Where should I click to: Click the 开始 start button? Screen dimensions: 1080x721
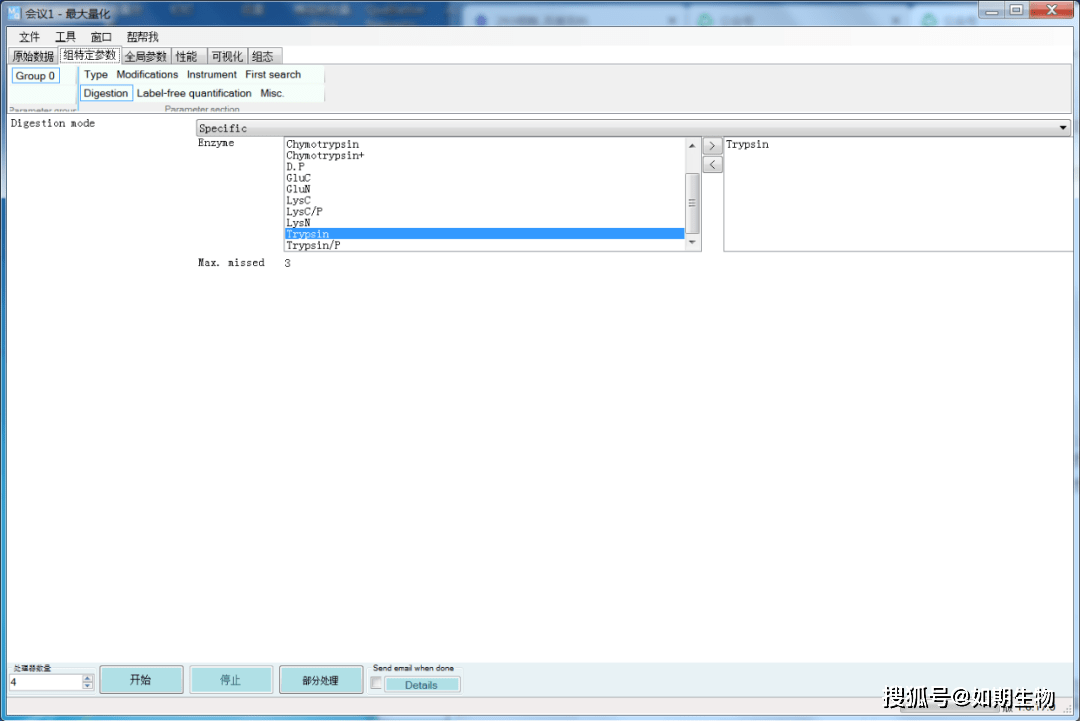141,680
